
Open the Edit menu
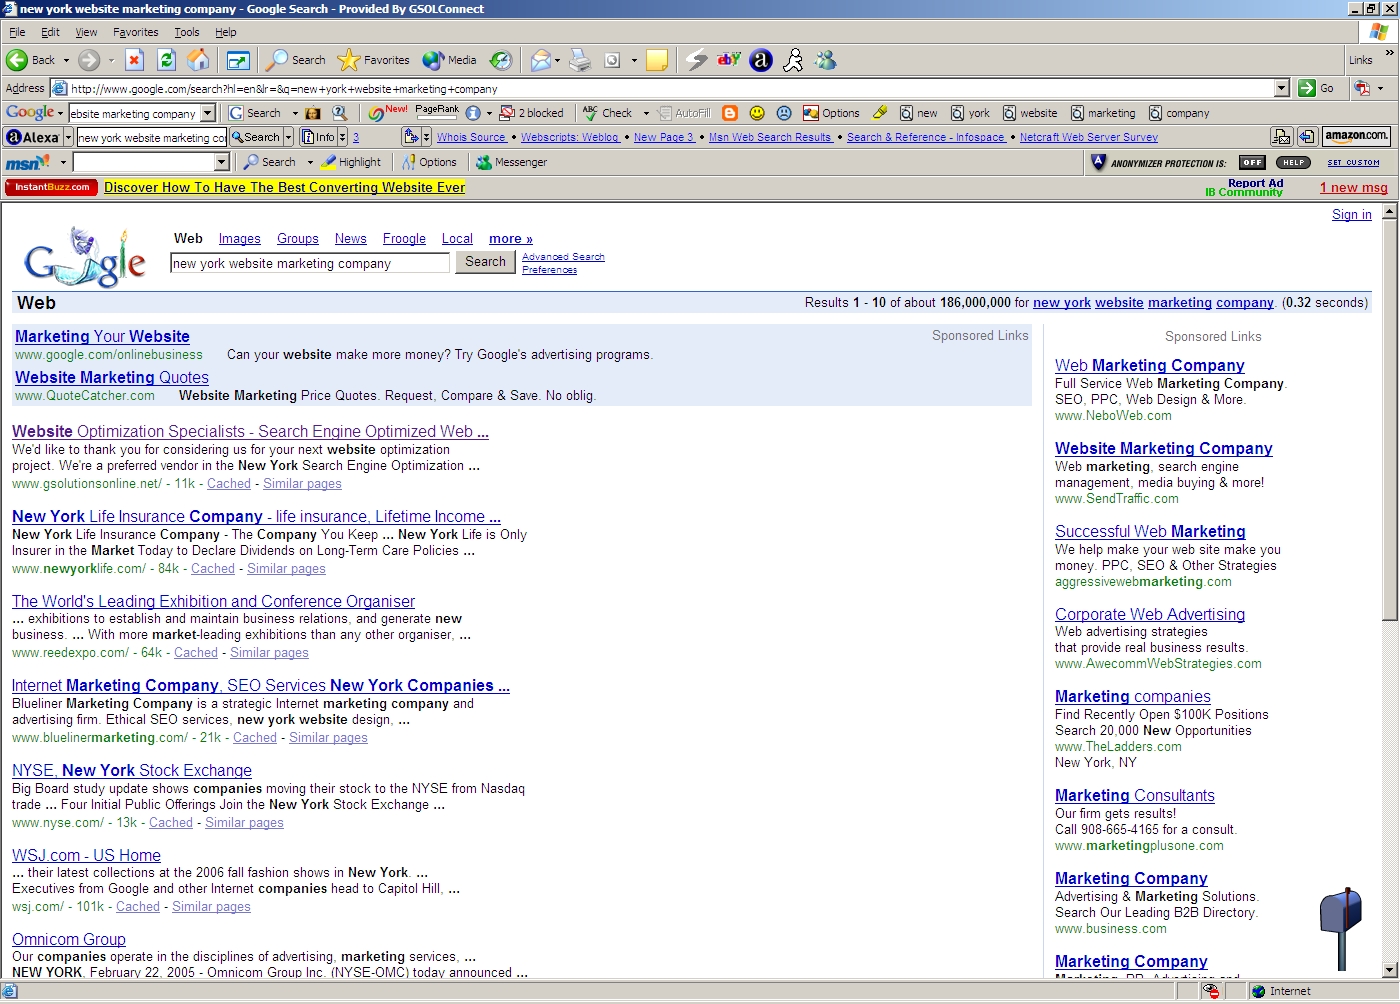[50, 32]
